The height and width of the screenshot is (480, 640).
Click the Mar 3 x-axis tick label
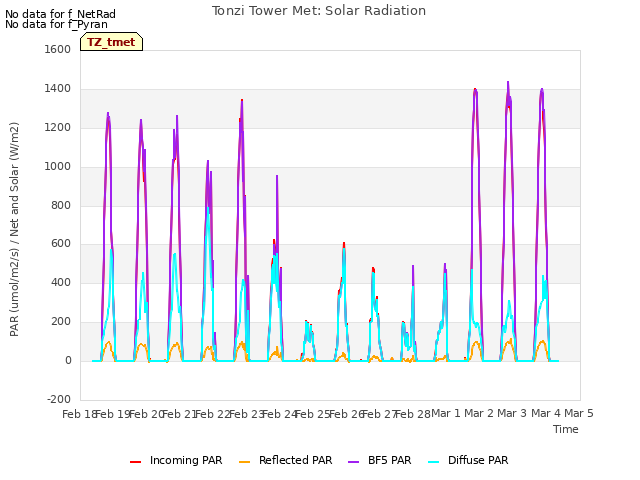click(x=512, y=413)
